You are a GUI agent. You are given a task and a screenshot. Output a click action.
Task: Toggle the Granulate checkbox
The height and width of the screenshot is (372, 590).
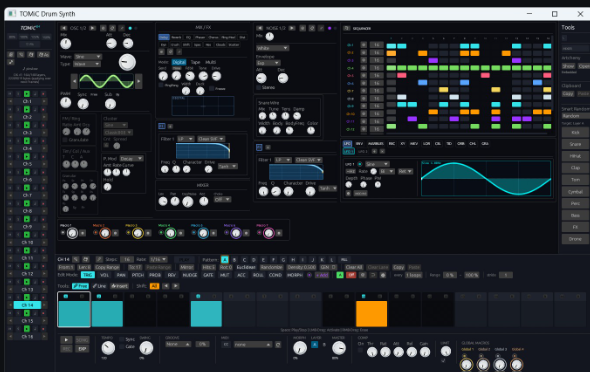65,140
